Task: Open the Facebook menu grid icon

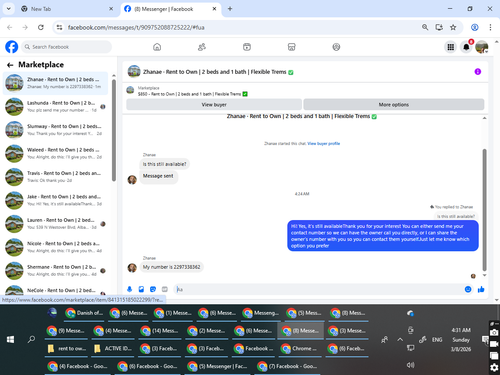Action: point(451,47)
